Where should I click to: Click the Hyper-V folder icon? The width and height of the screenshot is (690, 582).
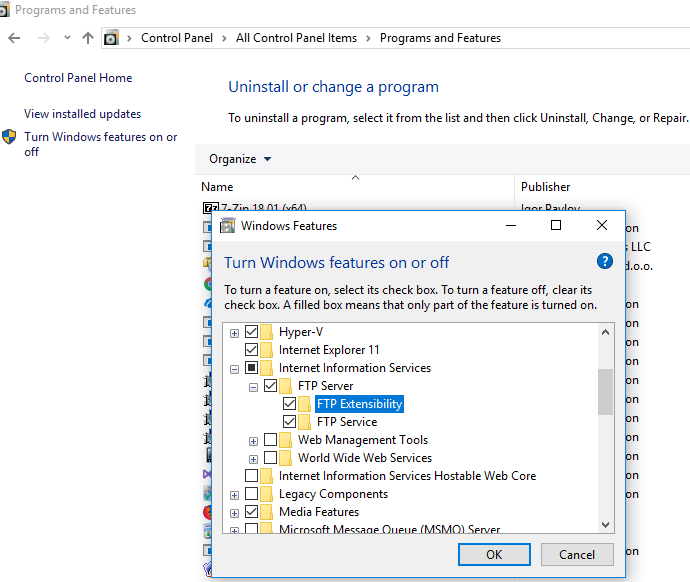tap(267, 332)
